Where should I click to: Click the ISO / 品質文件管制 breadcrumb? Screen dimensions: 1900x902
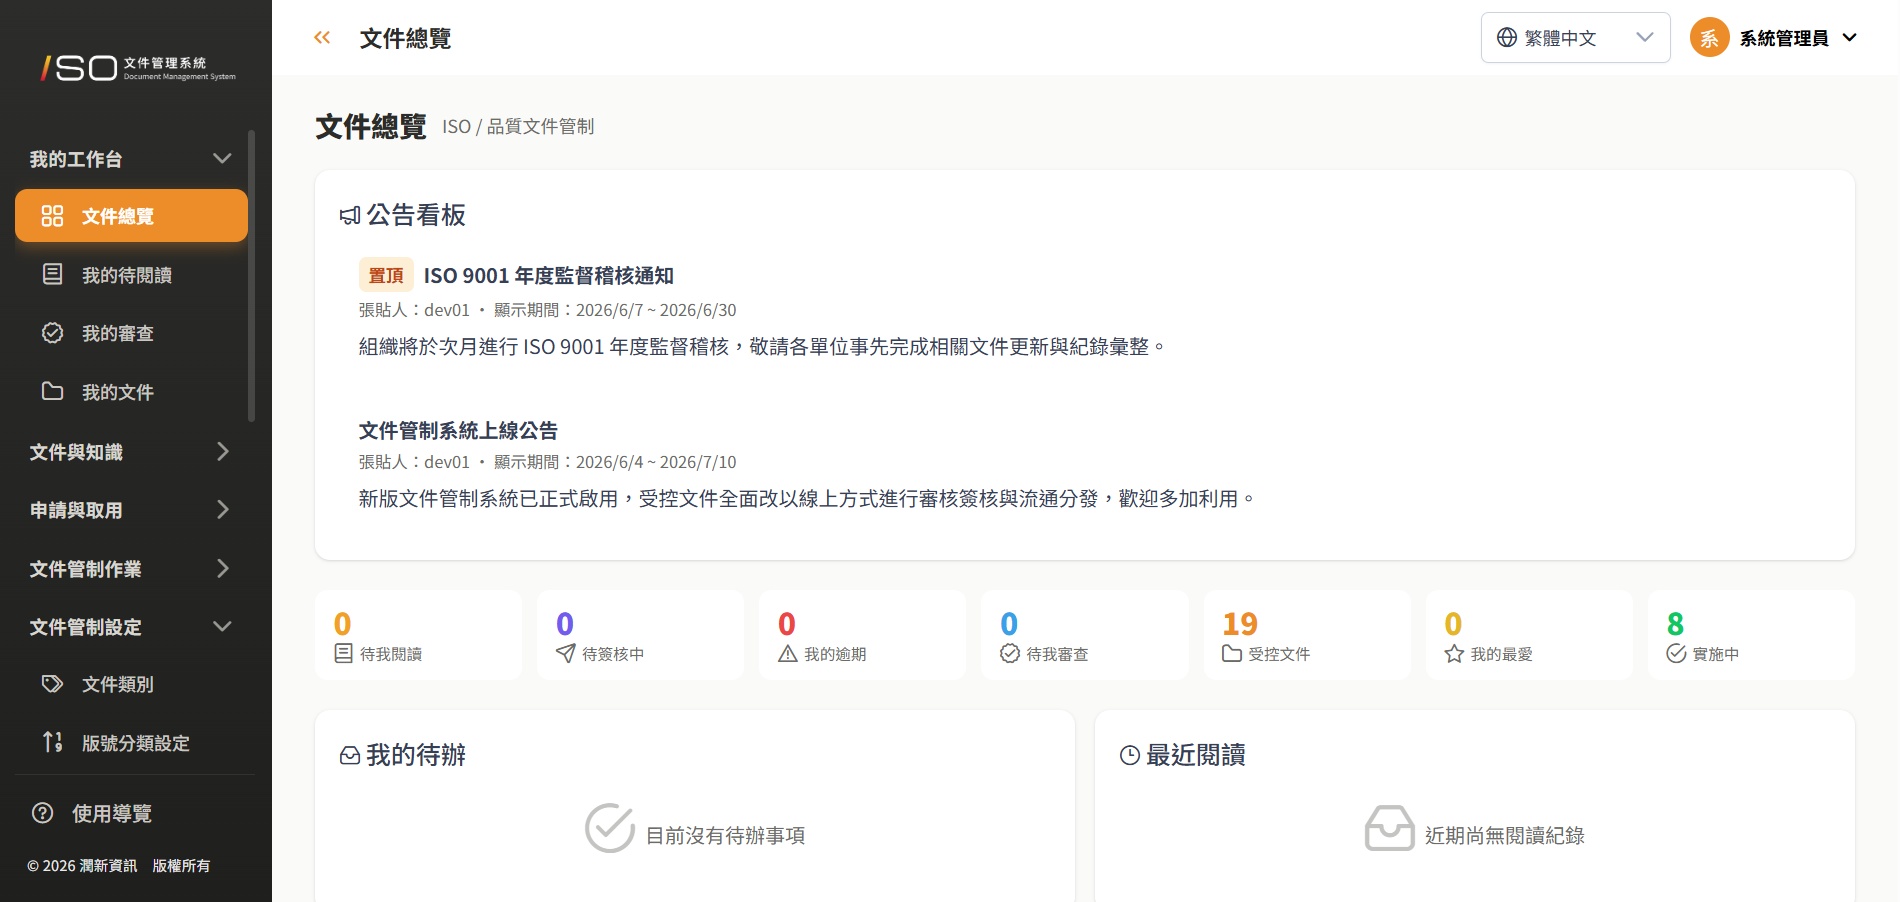(518, 126)
